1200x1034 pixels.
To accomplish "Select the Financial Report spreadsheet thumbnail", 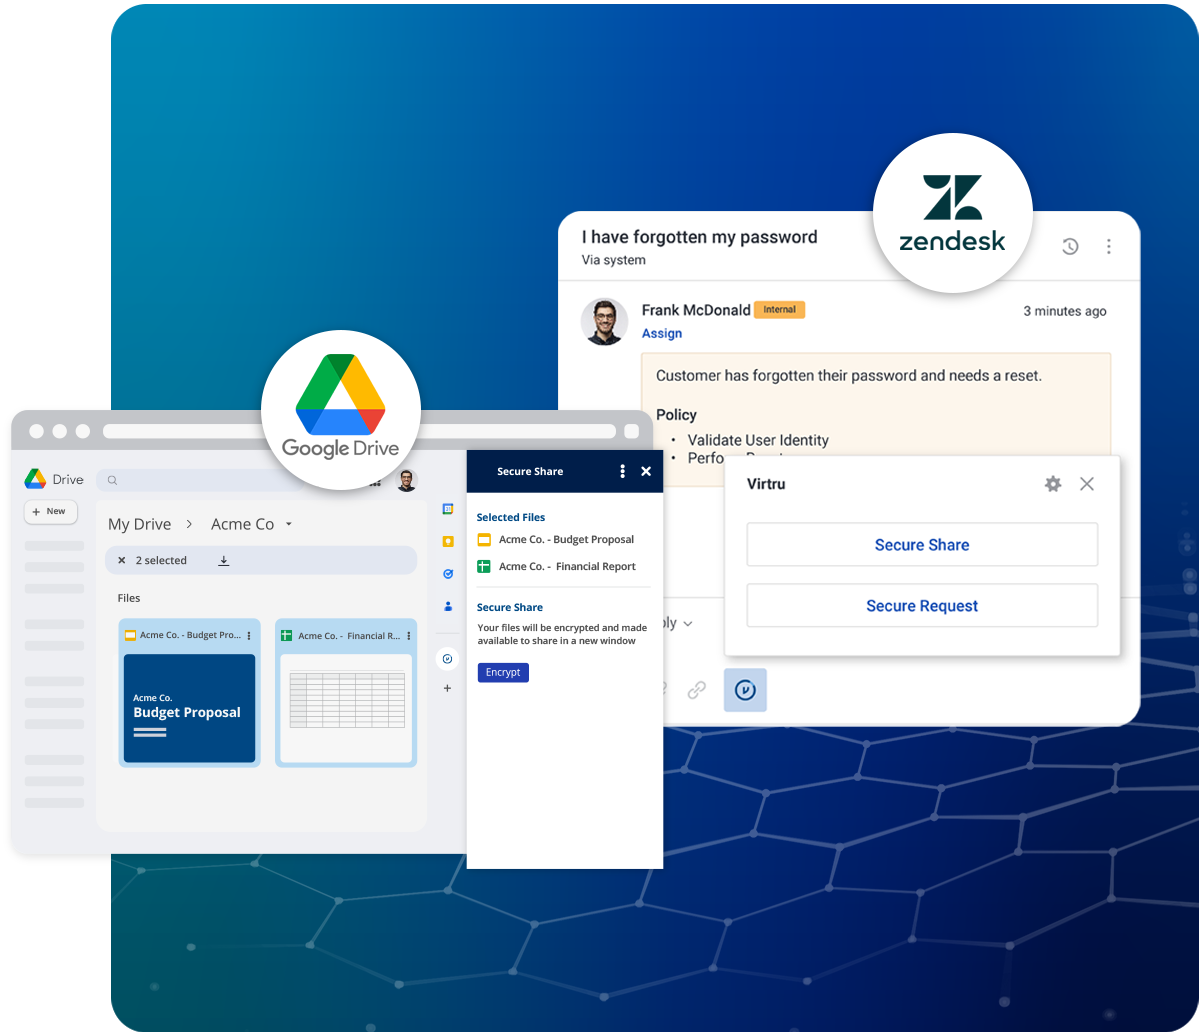I will click(x=346, y=708).
